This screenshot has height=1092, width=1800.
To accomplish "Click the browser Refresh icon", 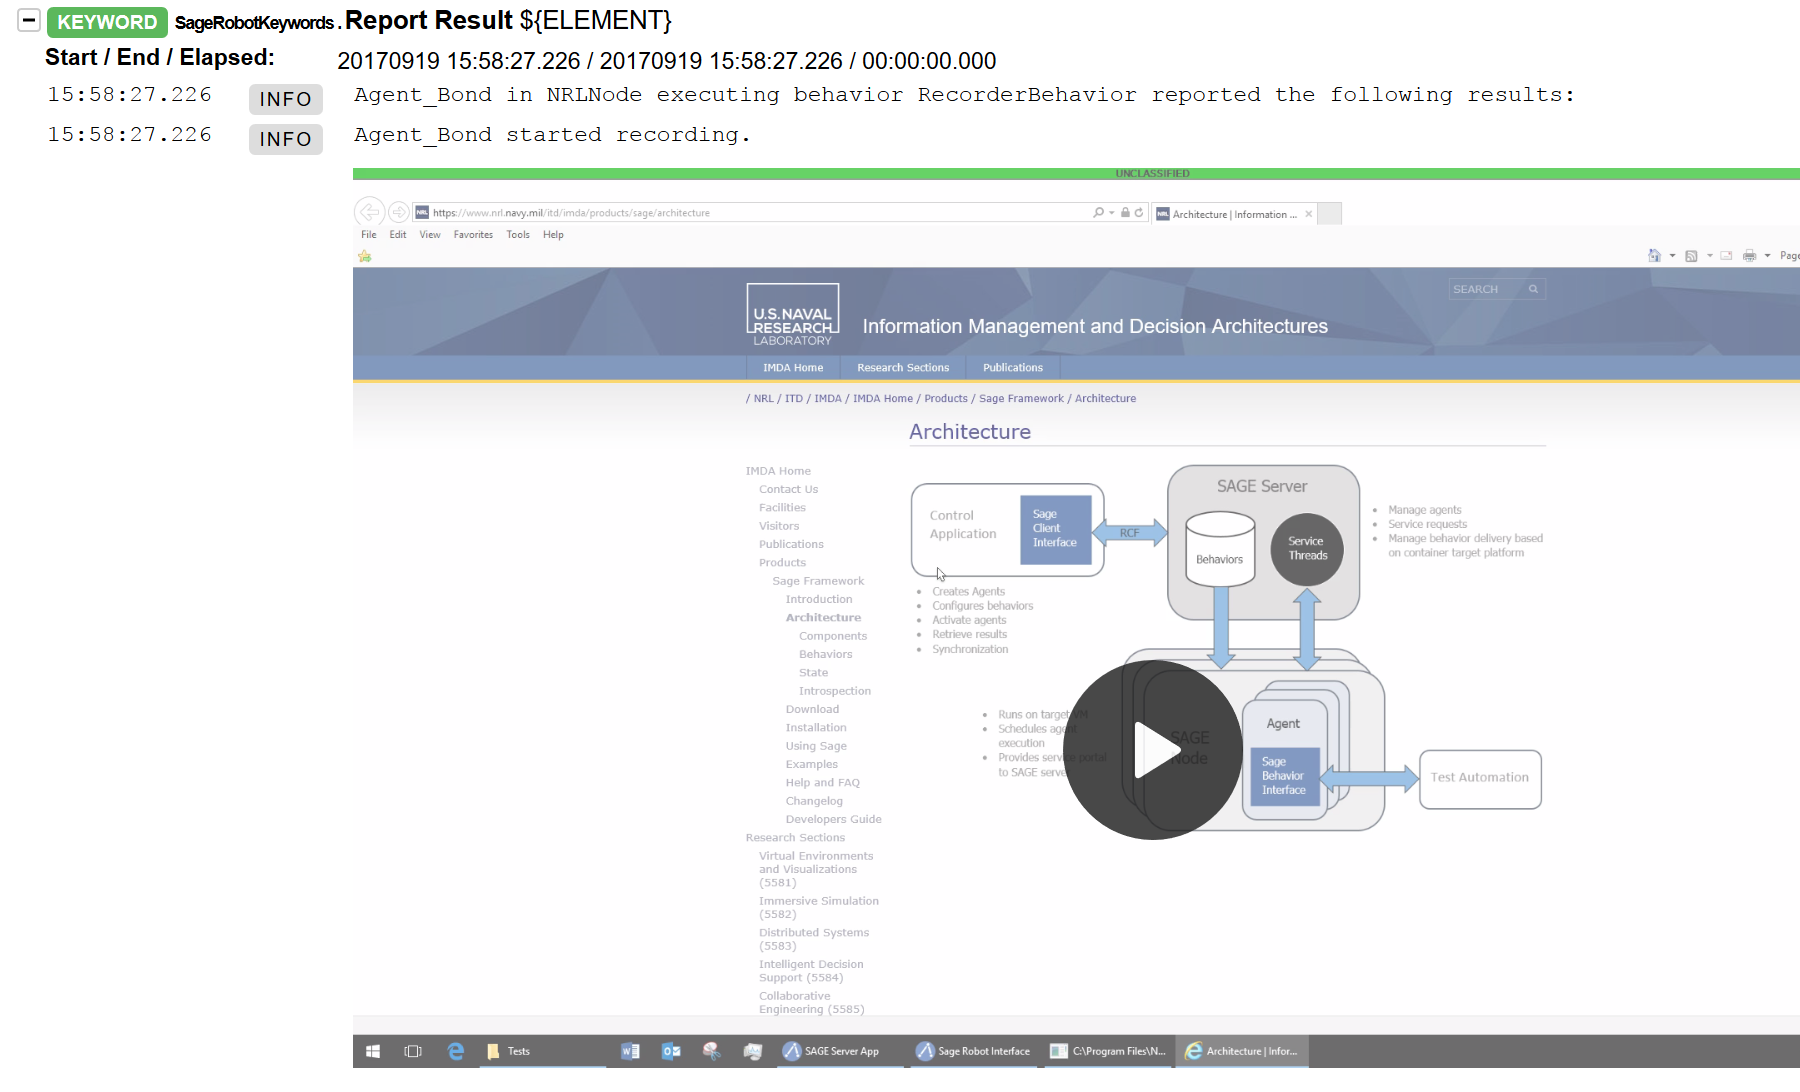I will click(1138, 212).
